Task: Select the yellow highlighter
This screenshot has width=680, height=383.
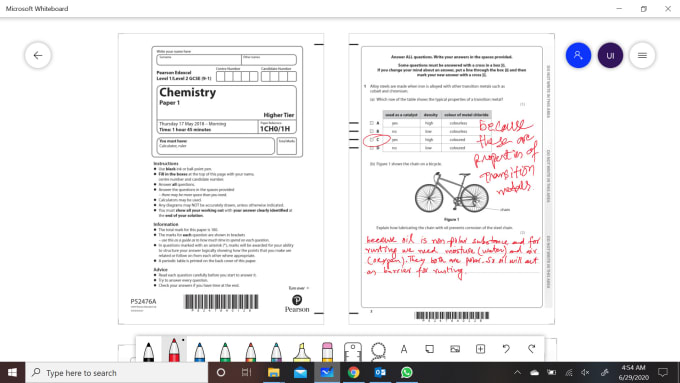Action: pos(302,351)
